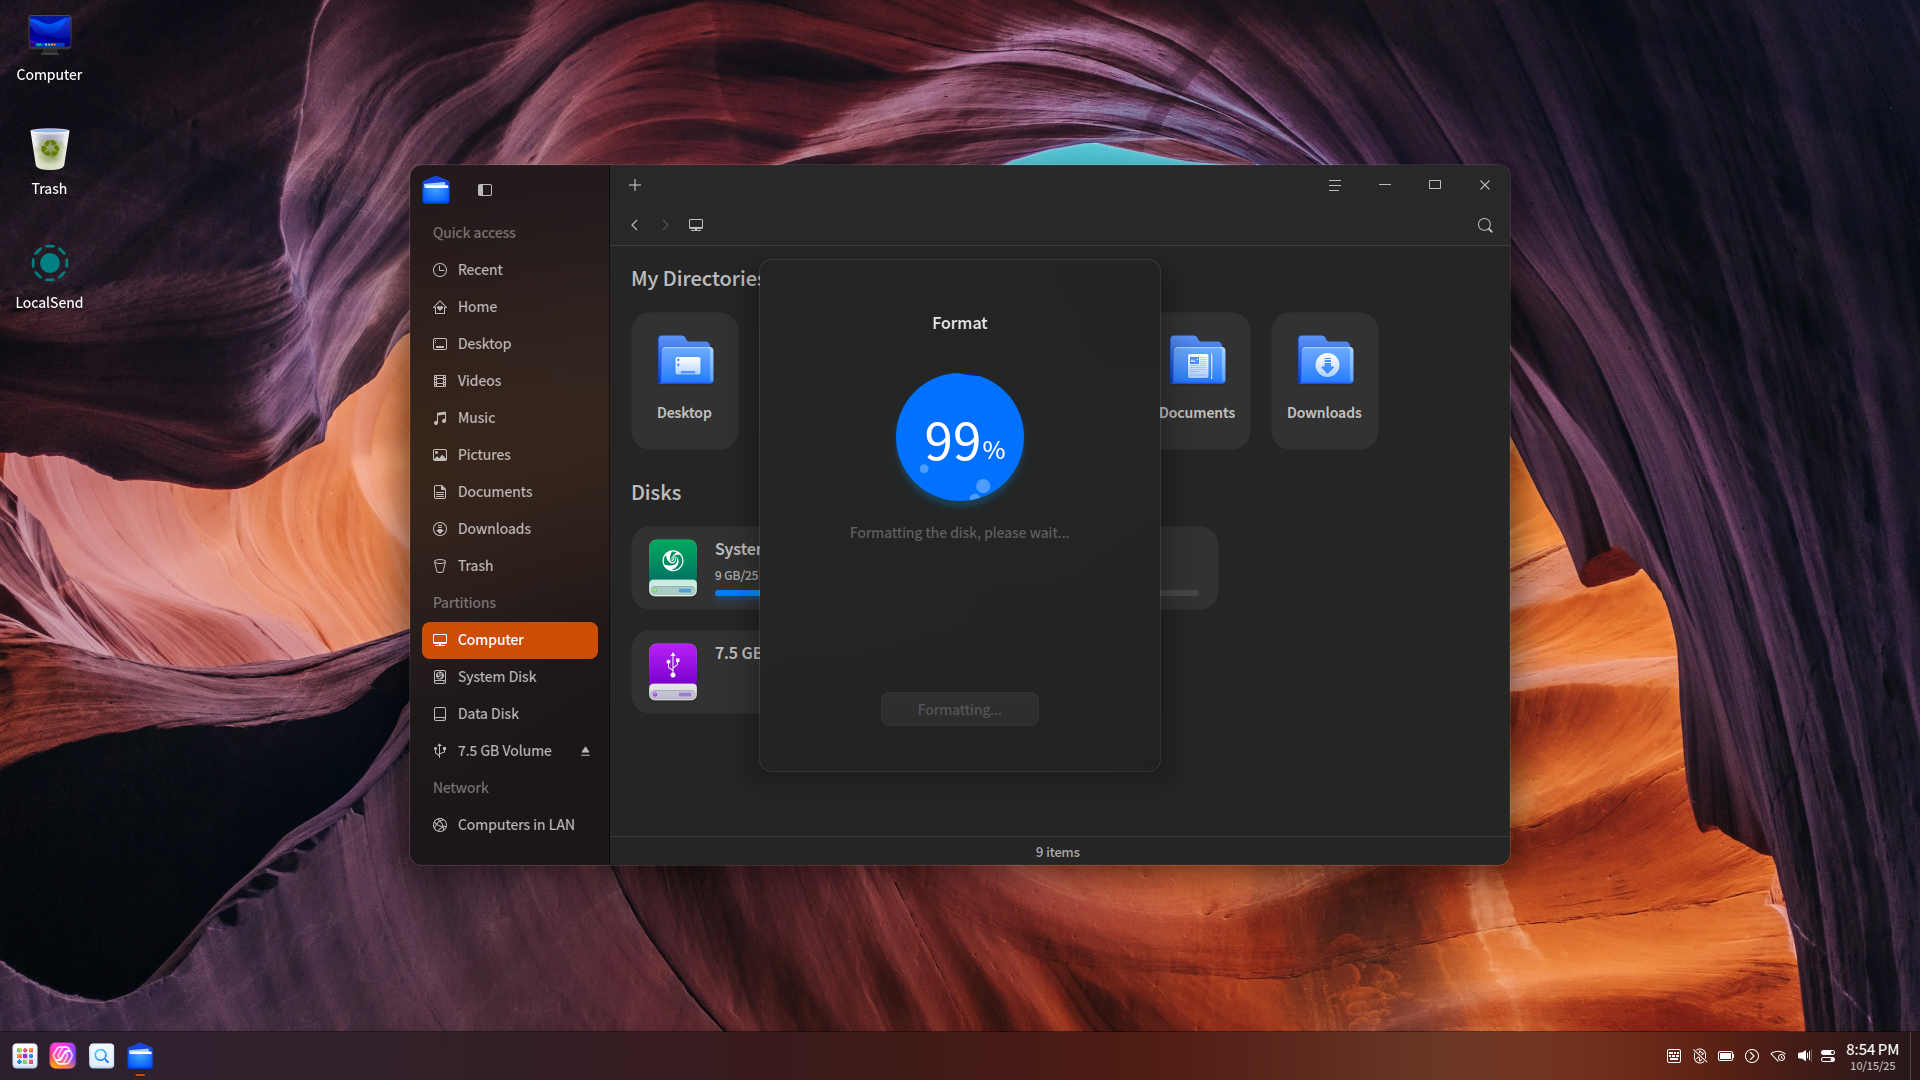Click the search magnifier icon
The height and width of the screenshot is (1080, 1920).
pyautogui.click(x=1485, y=225)
